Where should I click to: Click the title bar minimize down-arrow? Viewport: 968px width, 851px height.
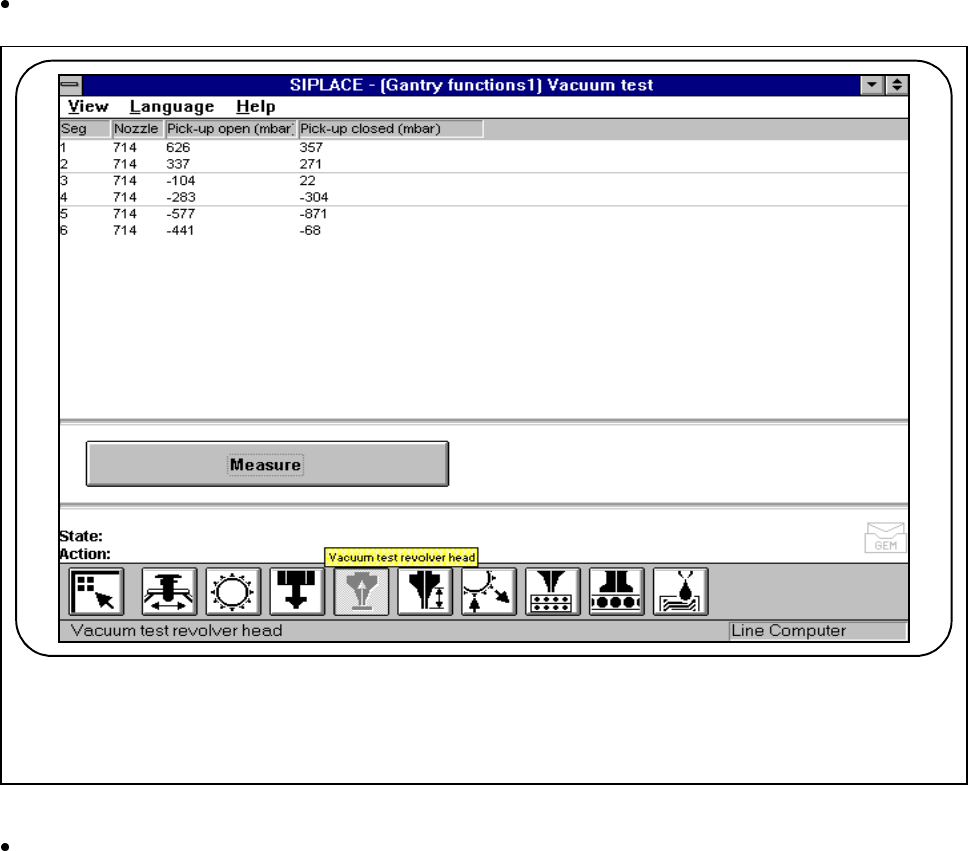[872, 85]
